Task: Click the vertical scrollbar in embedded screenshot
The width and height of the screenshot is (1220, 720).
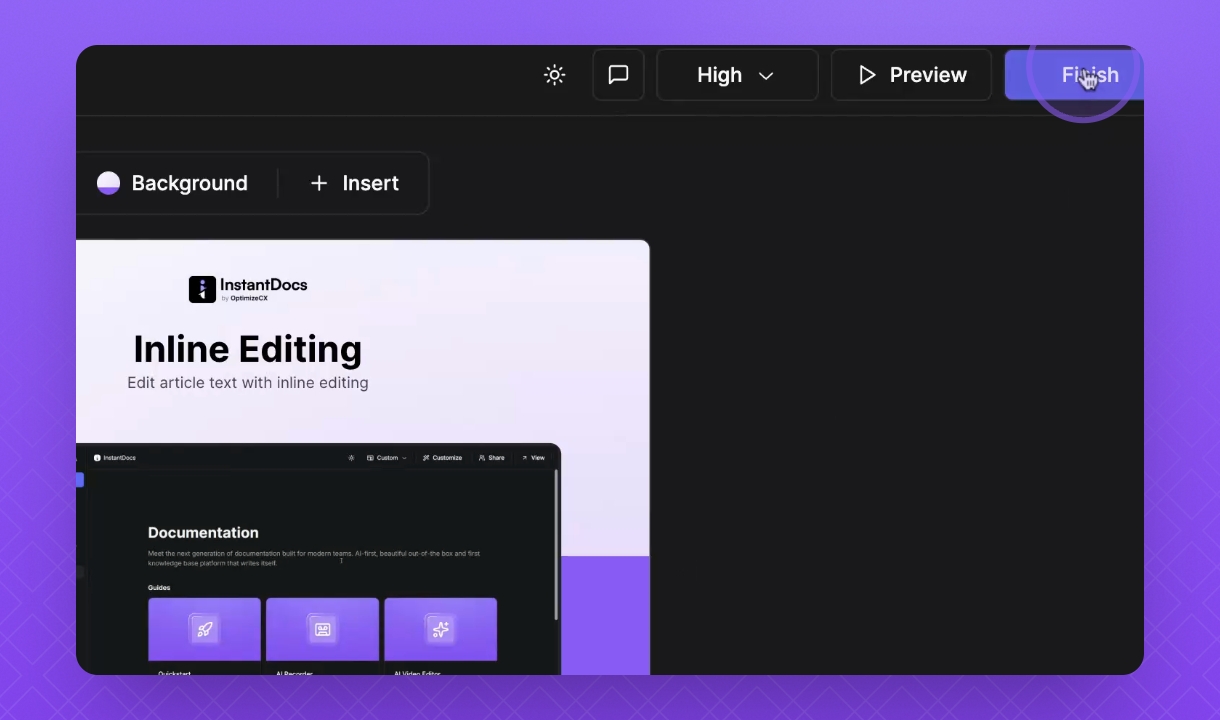Action: [555, 545]
